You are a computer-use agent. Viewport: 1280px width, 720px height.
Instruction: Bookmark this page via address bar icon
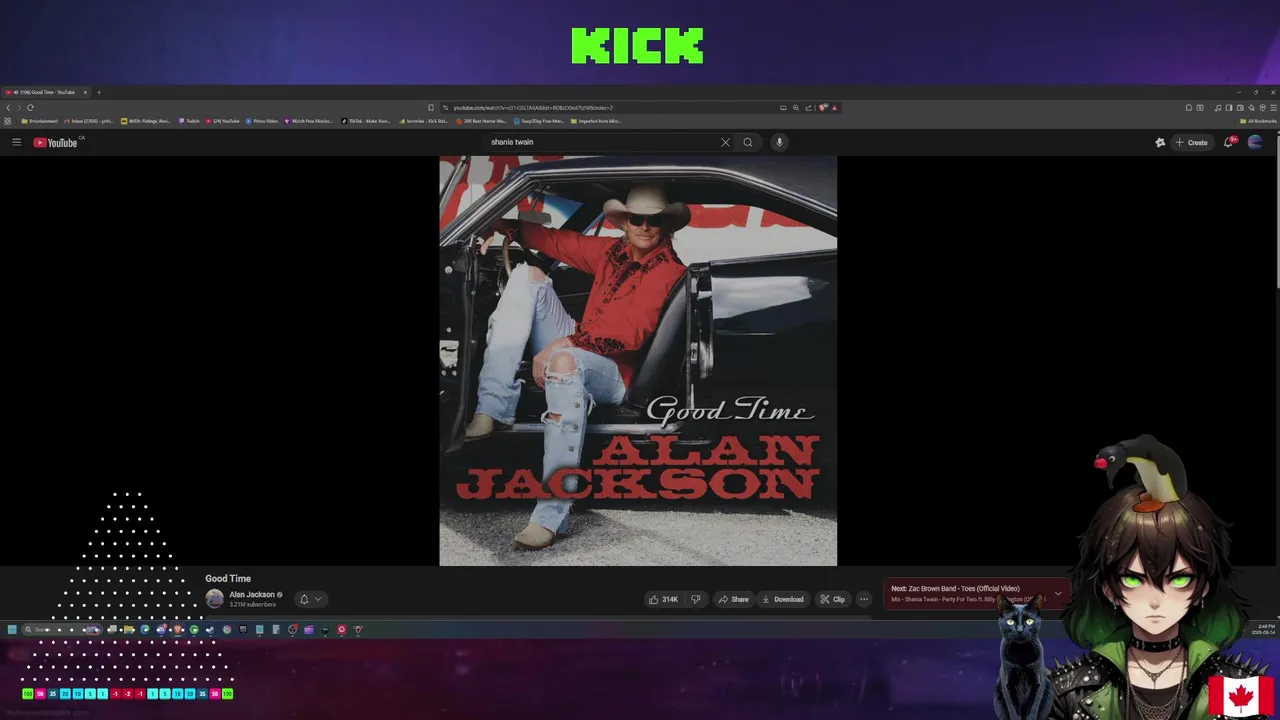click(431, 107)
